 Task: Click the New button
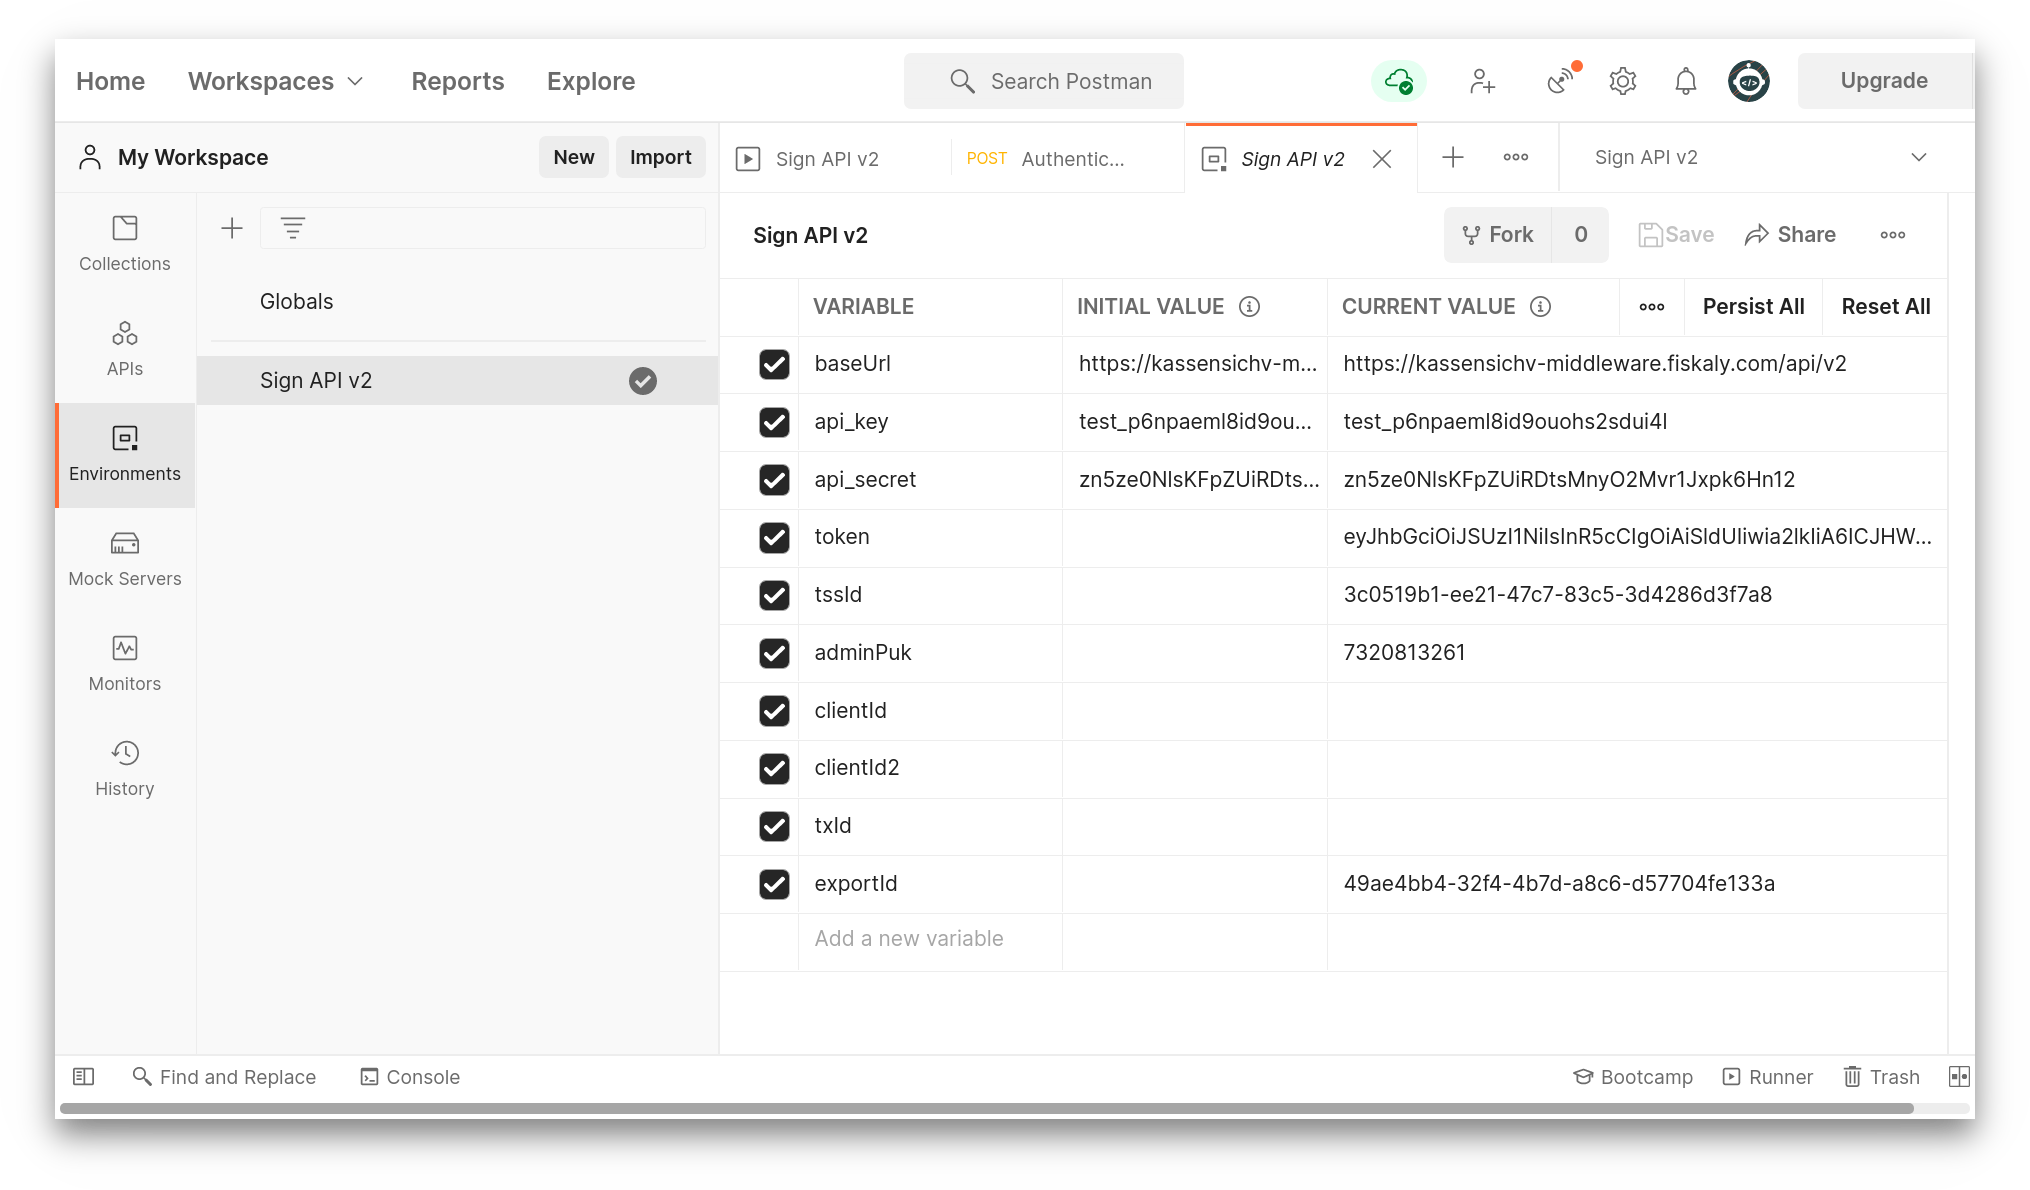pyautogui.click(x=573, y=157)
